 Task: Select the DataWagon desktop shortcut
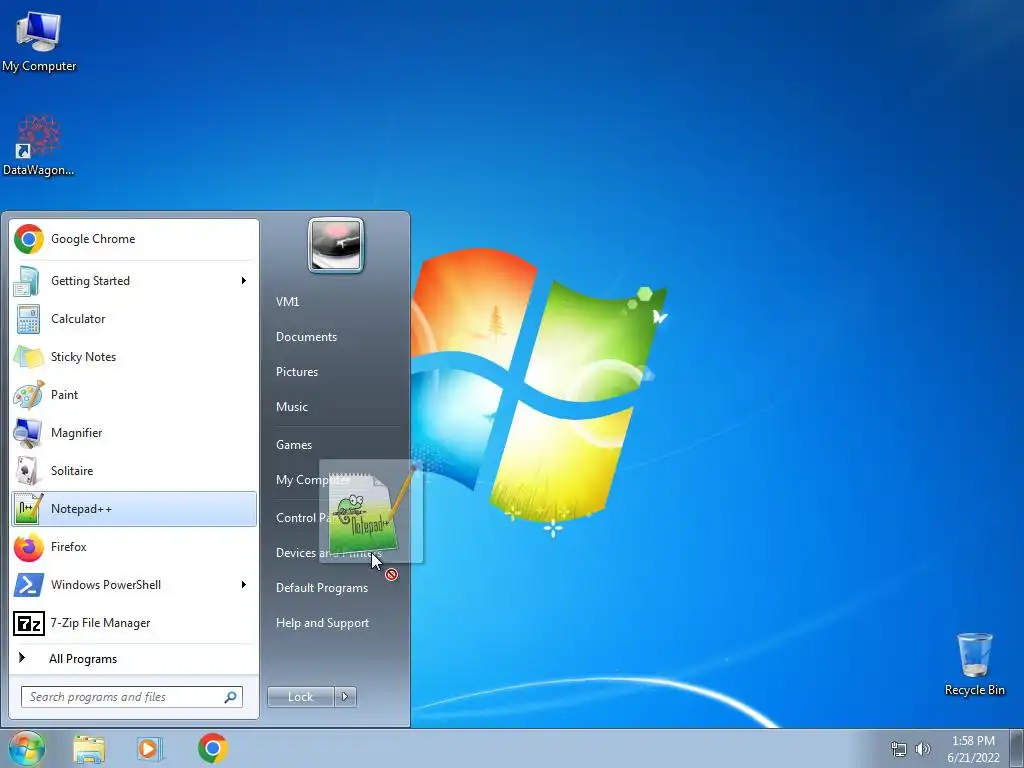coord(39,146)
